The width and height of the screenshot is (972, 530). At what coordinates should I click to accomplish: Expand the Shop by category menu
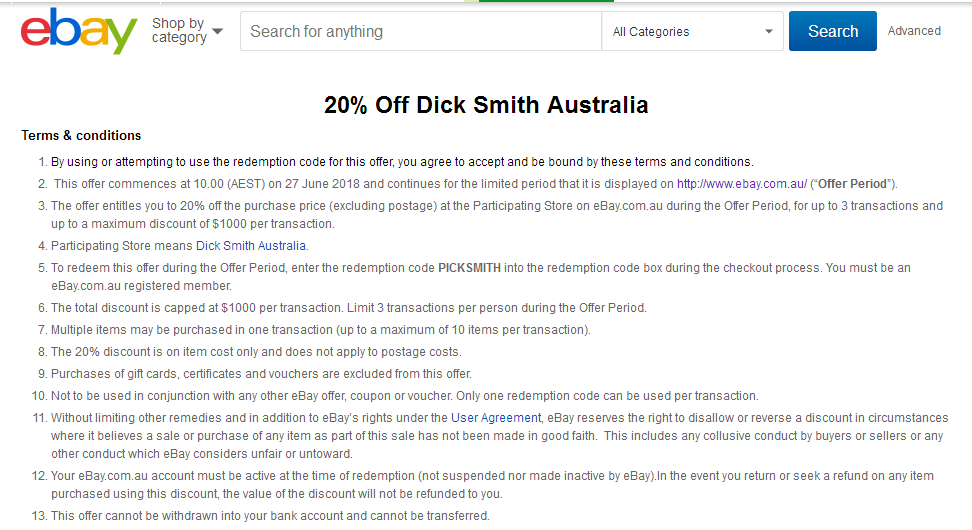tap(187, 30)
